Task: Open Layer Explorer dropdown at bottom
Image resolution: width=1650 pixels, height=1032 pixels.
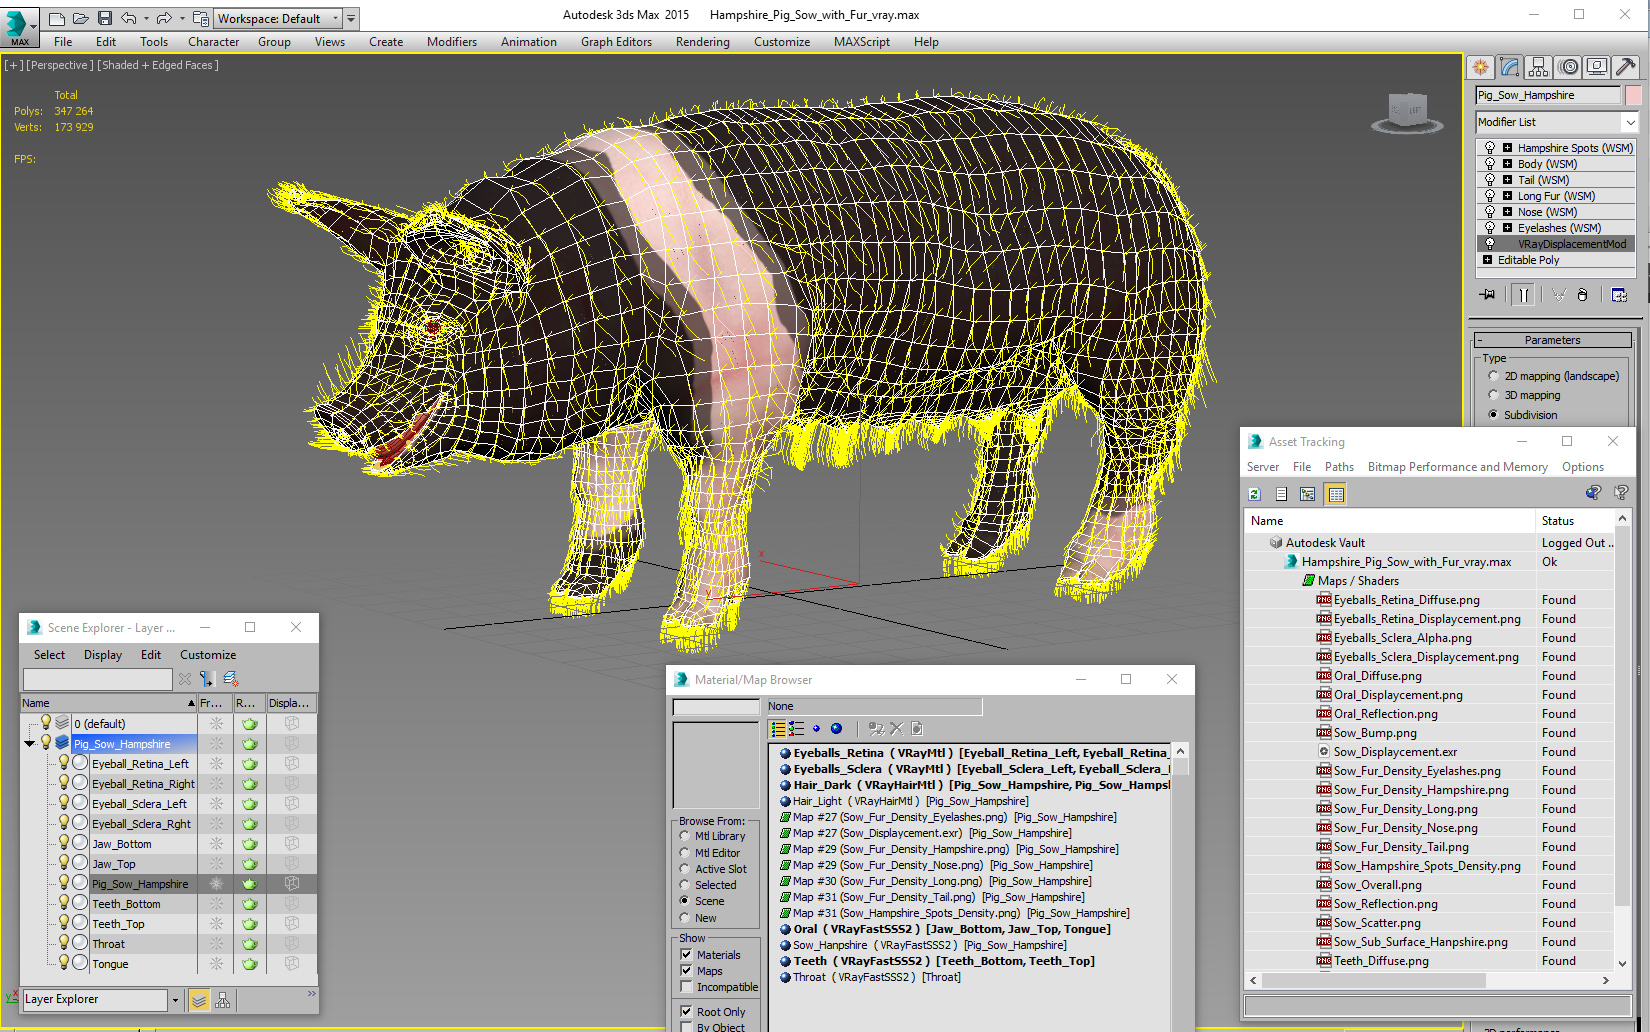Action: point(175,1000)
